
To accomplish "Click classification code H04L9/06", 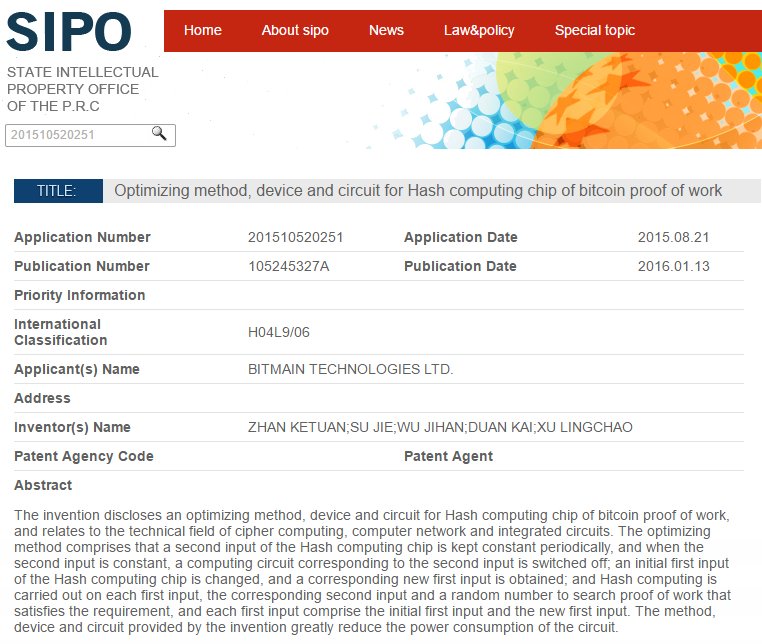I will [278, 332].
